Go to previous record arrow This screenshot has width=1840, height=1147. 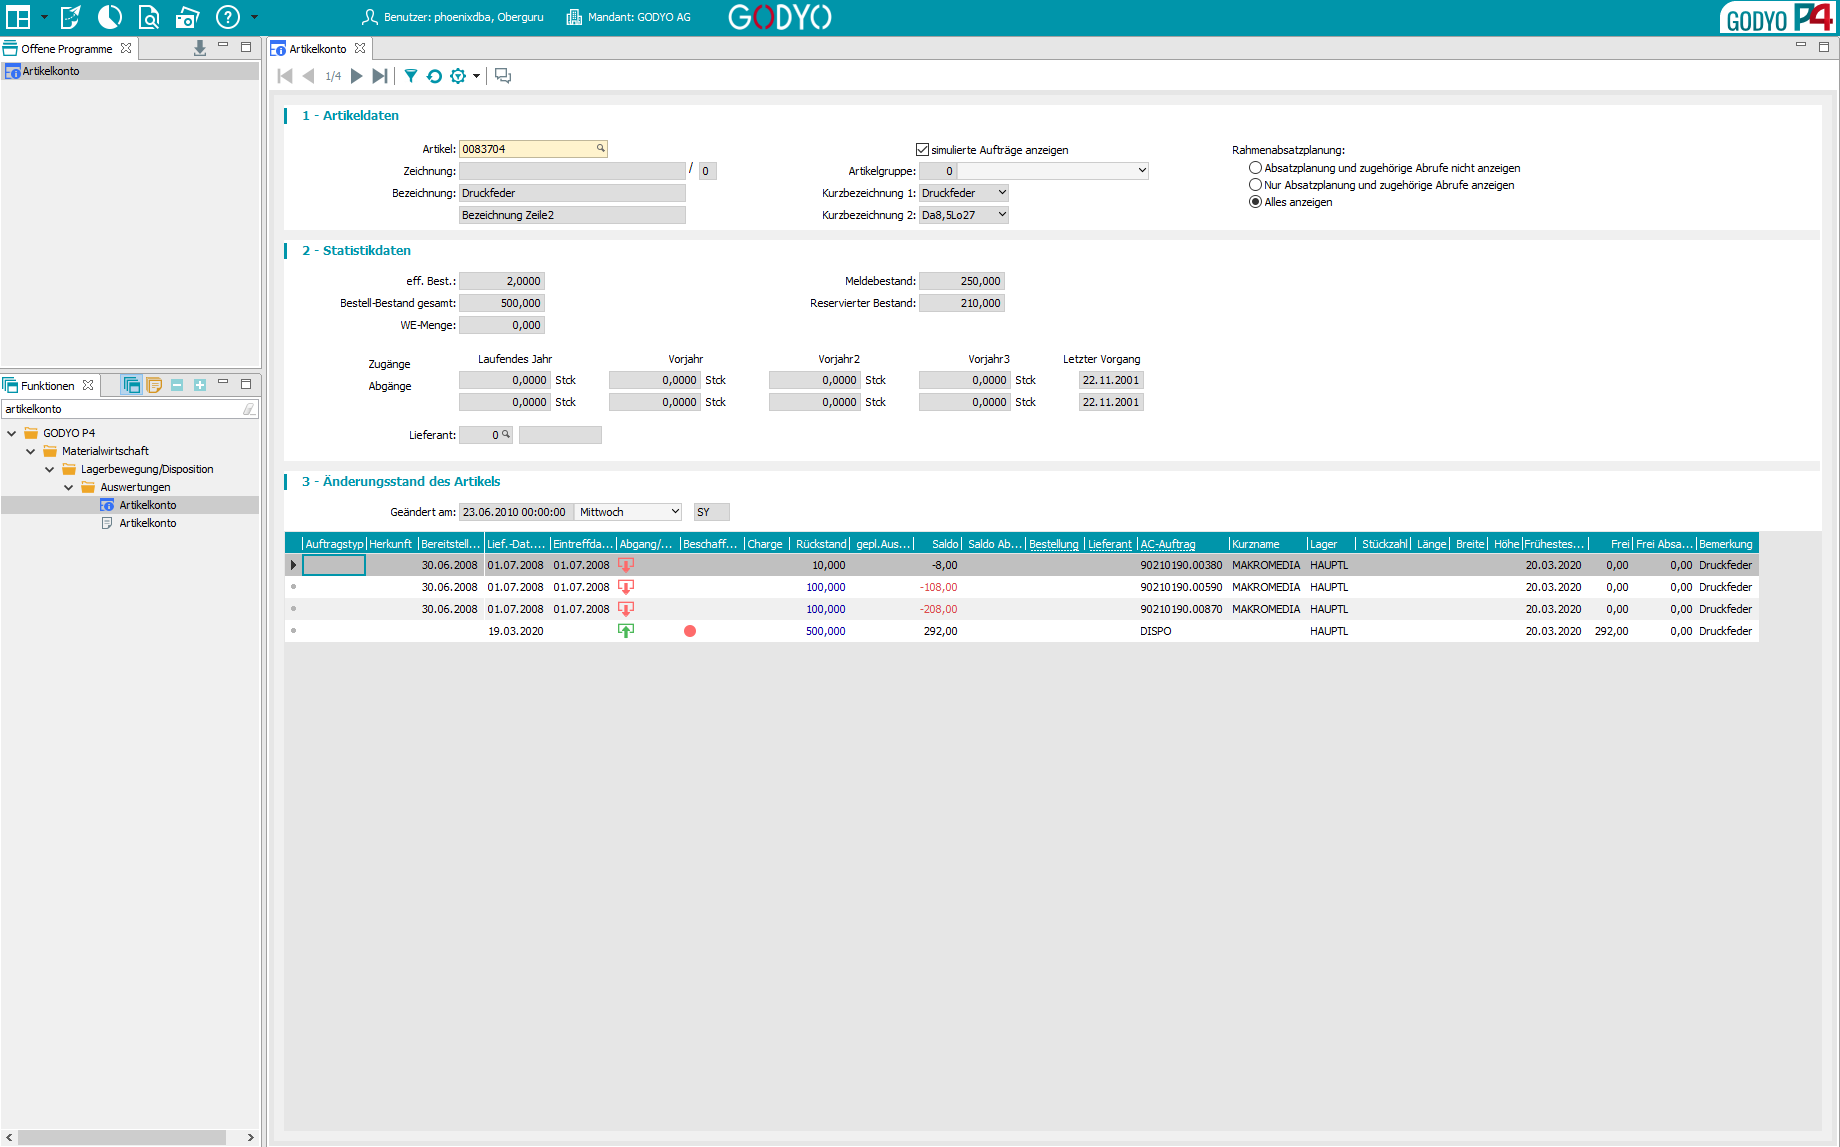pos(308,76)
